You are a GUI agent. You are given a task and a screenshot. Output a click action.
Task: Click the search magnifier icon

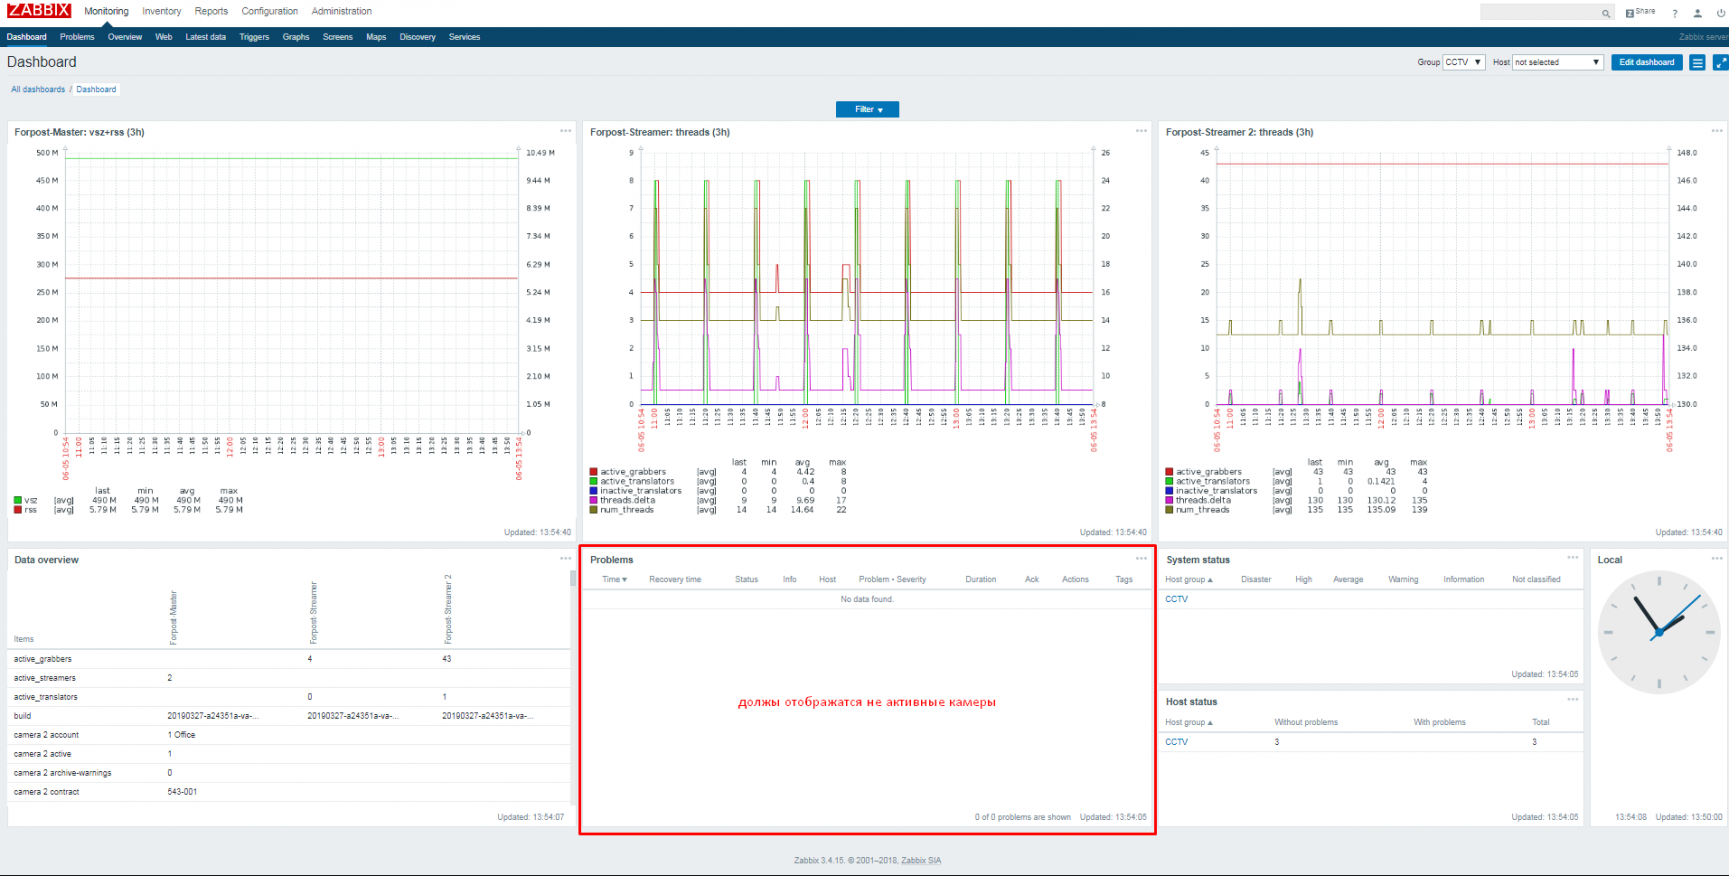1606,13
